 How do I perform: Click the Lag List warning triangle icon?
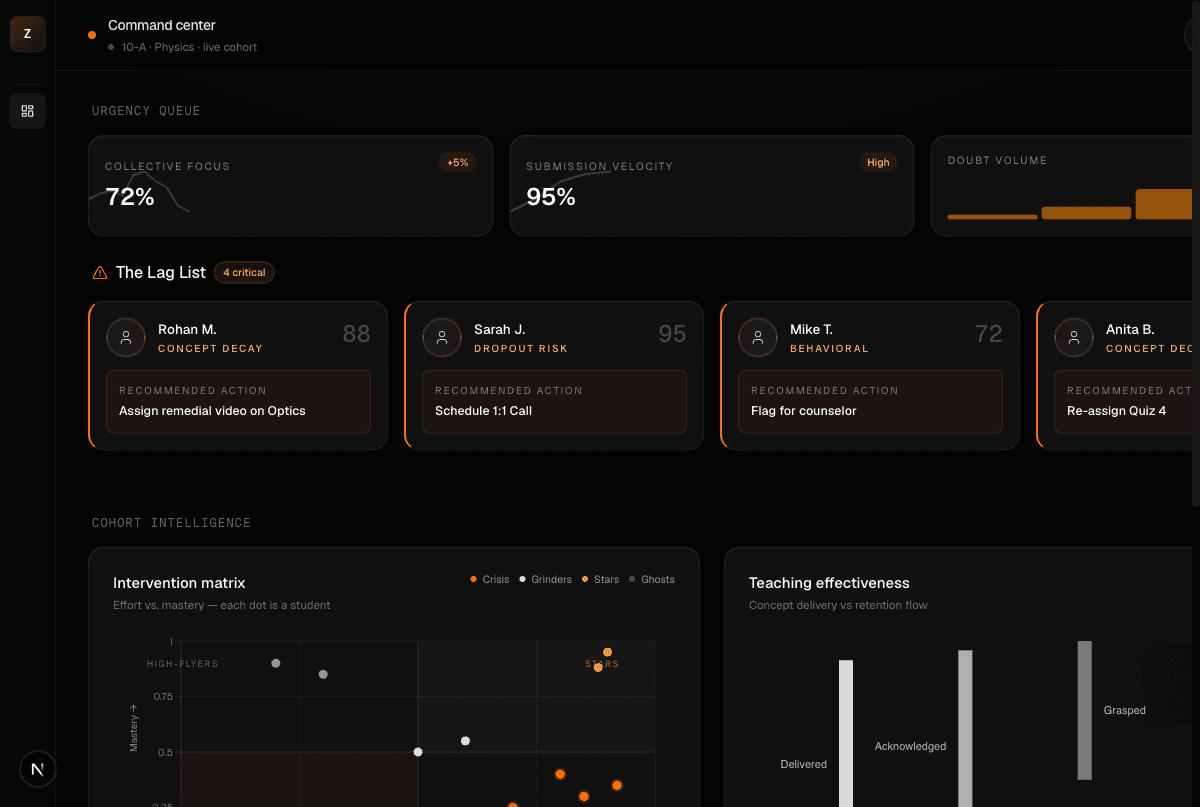[x=100, y=272]
